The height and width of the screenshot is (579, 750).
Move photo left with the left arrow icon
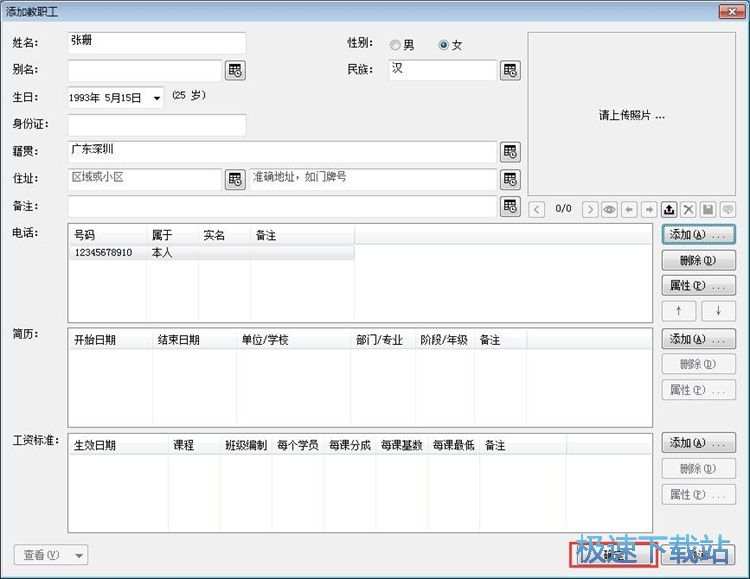coord(629,210)
